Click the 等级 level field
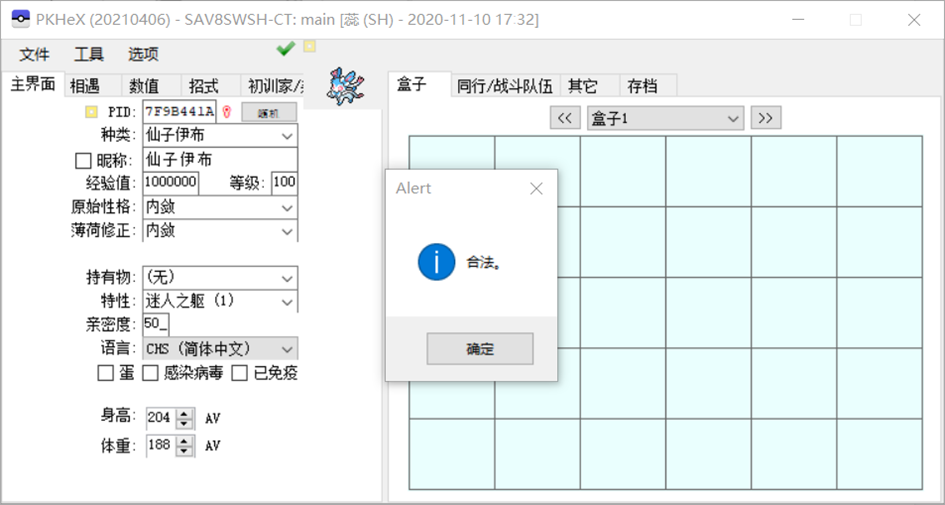 point(284,183)
